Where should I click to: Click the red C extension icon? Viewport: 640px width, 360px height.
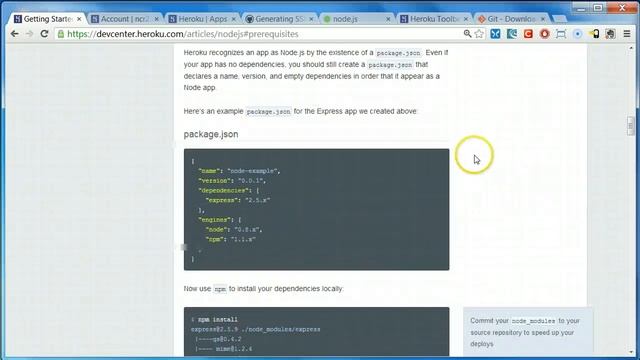(528, 34)
